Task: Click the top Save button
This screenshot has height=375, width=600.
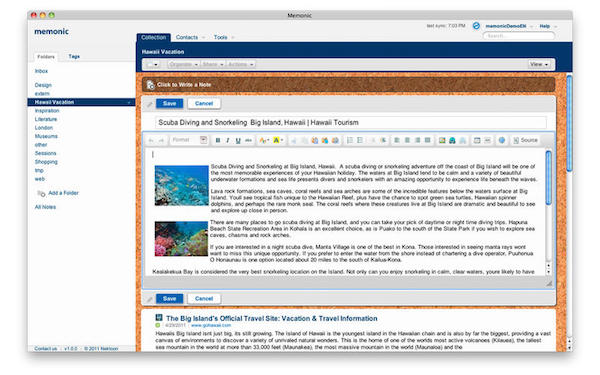Action: 170,103
